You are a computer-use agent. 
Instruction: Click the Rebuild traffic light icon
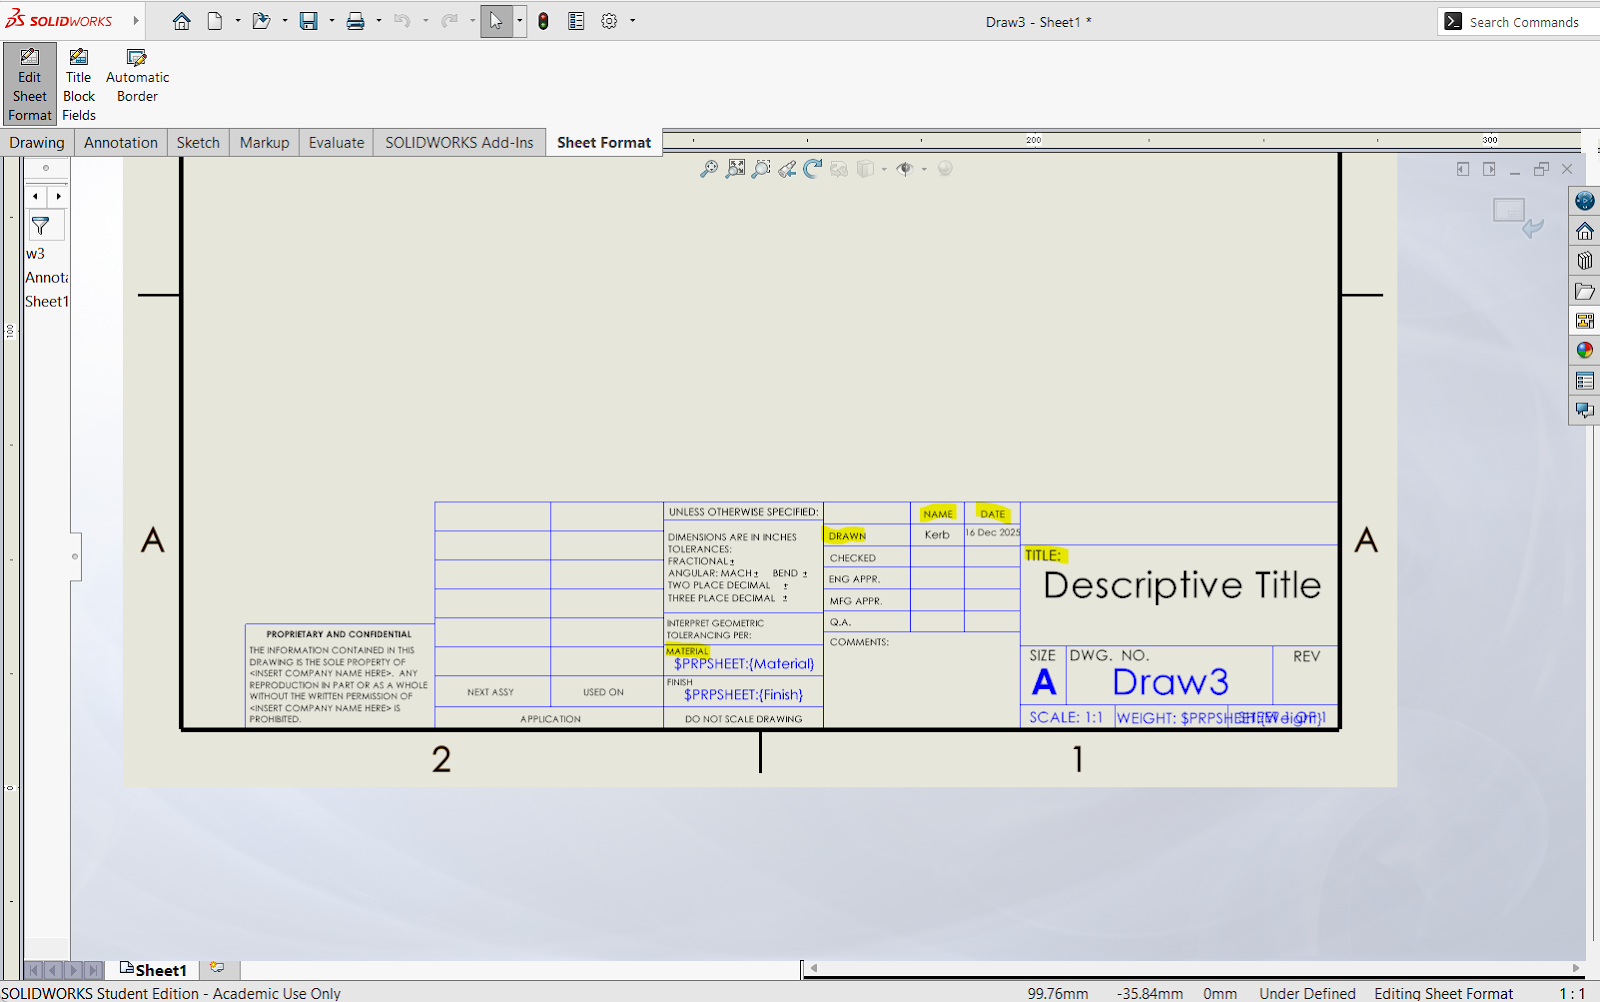point(543,21)
